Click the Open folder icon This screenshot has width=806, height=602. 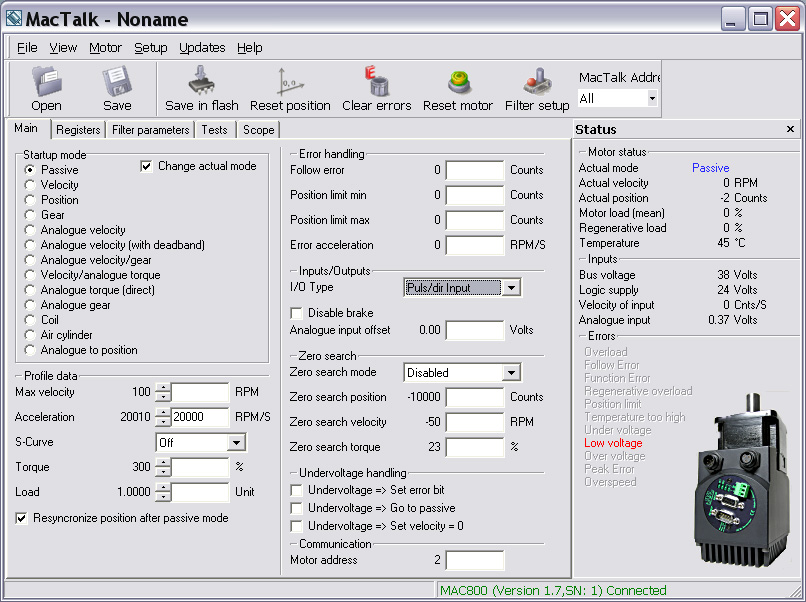coord(46,81)
